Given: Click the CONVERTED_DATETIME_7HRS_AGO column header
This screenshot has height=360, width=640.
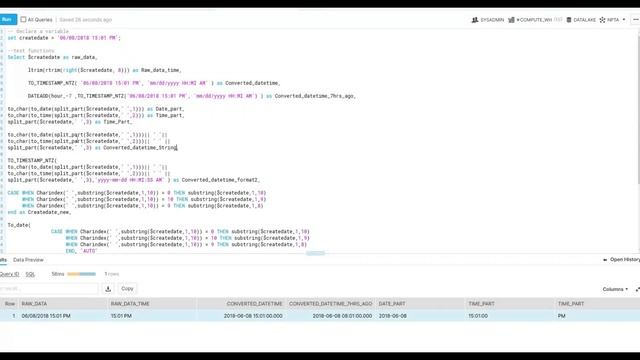Looking at the screenshot, I should point(330,304).
